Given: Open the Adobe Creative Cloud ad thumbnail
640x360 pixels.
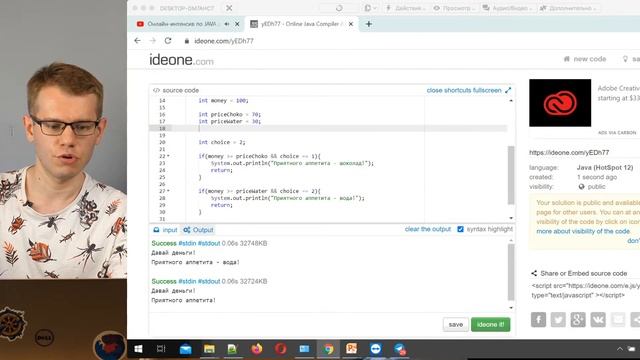Looking at the screenshot, I should (x=560, y=103).
